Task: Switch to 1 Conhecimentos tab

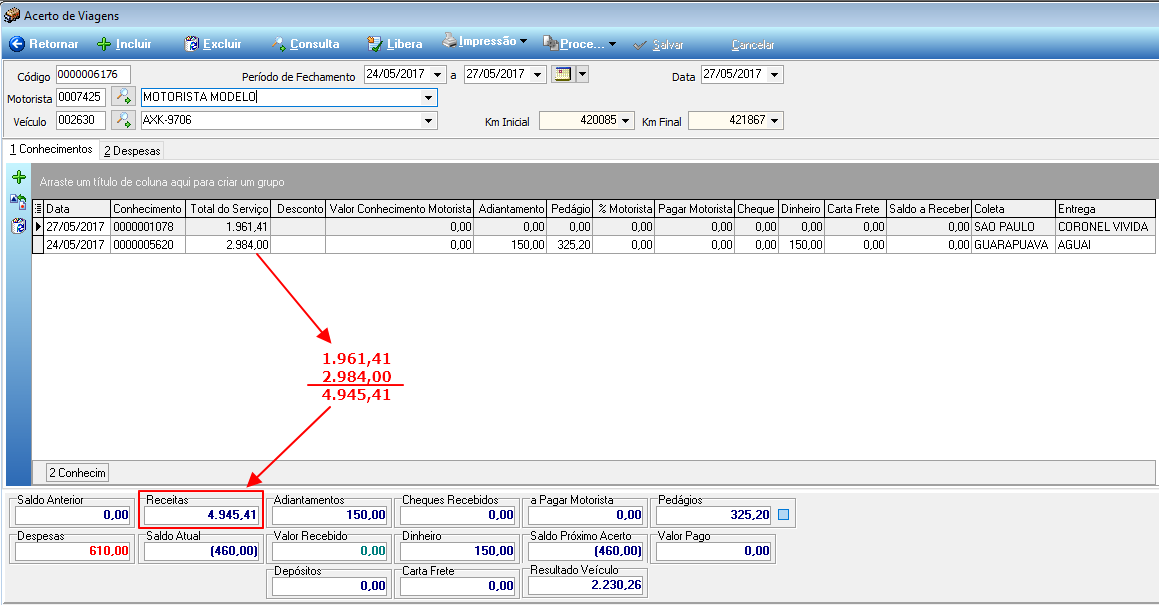Action: pos(51,149)
